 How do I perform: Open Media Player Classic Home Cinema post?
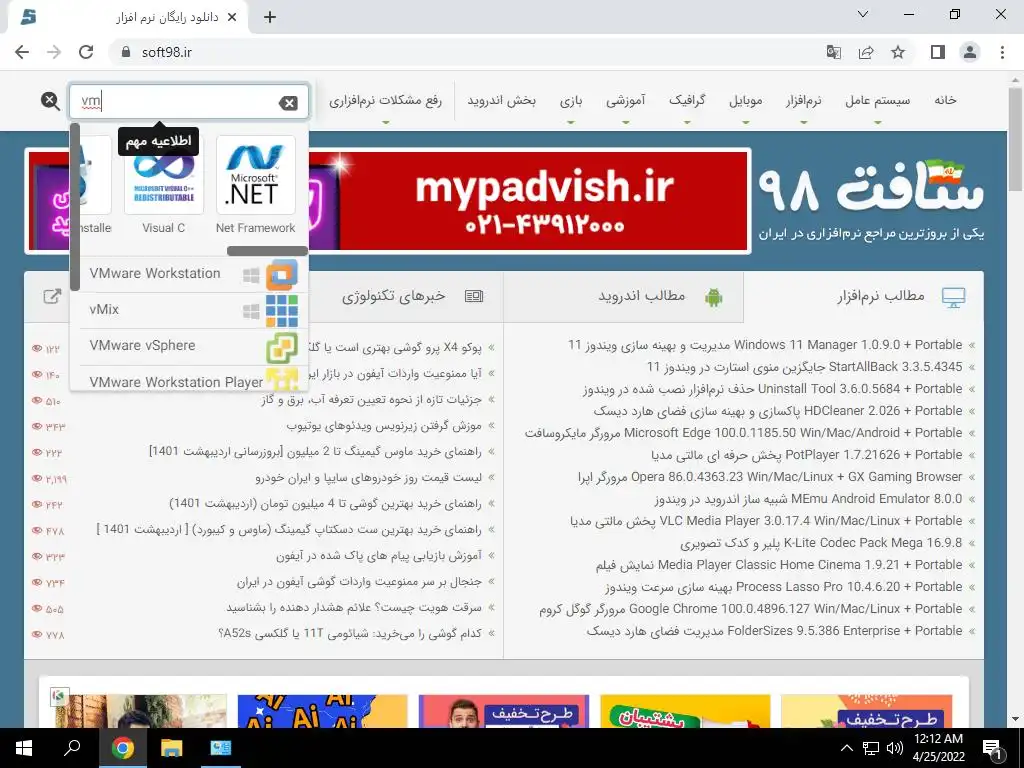pyautogui.click(x=779, y=565)
